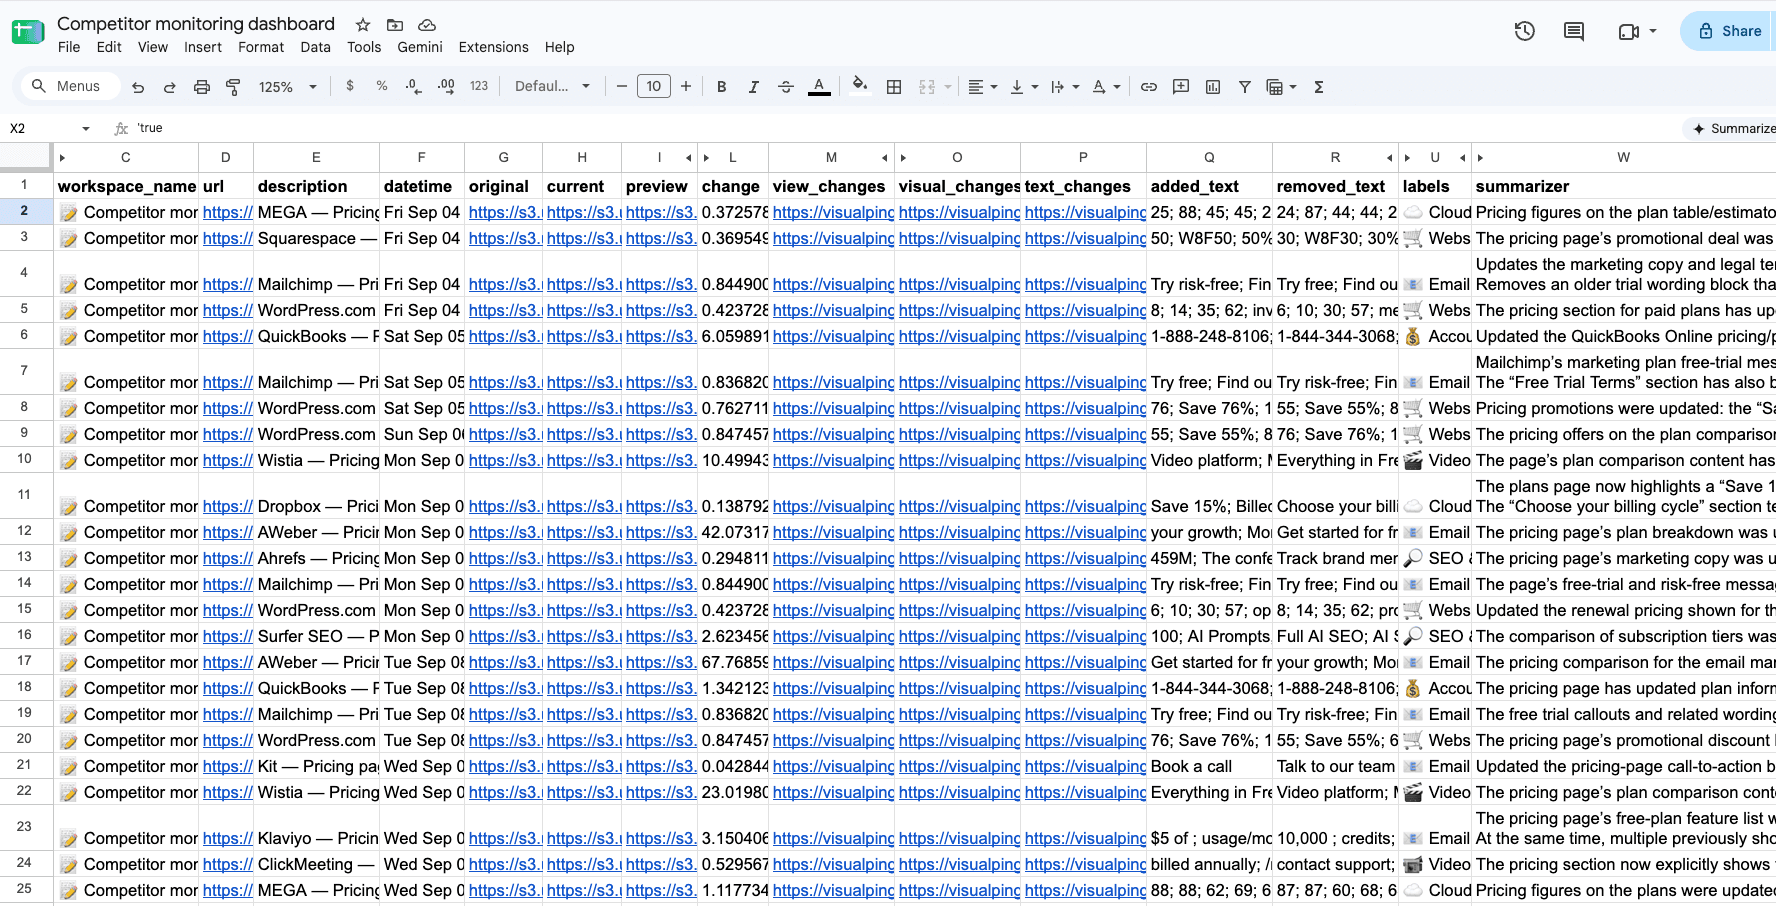Open the Insert menu
The height and width of the screenshot is (906, 1776).
coord(203,47)
